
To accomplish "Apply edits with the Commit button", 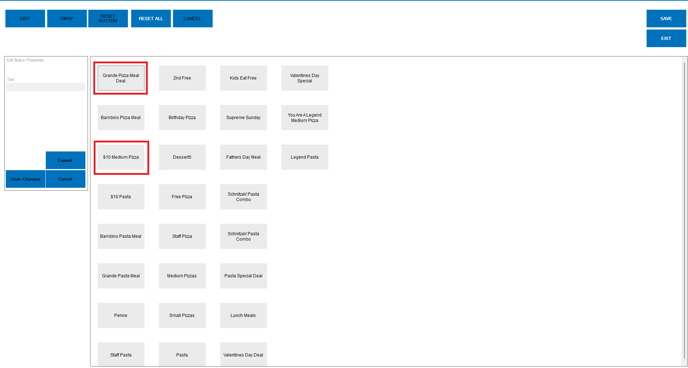I will coord(65,161).
